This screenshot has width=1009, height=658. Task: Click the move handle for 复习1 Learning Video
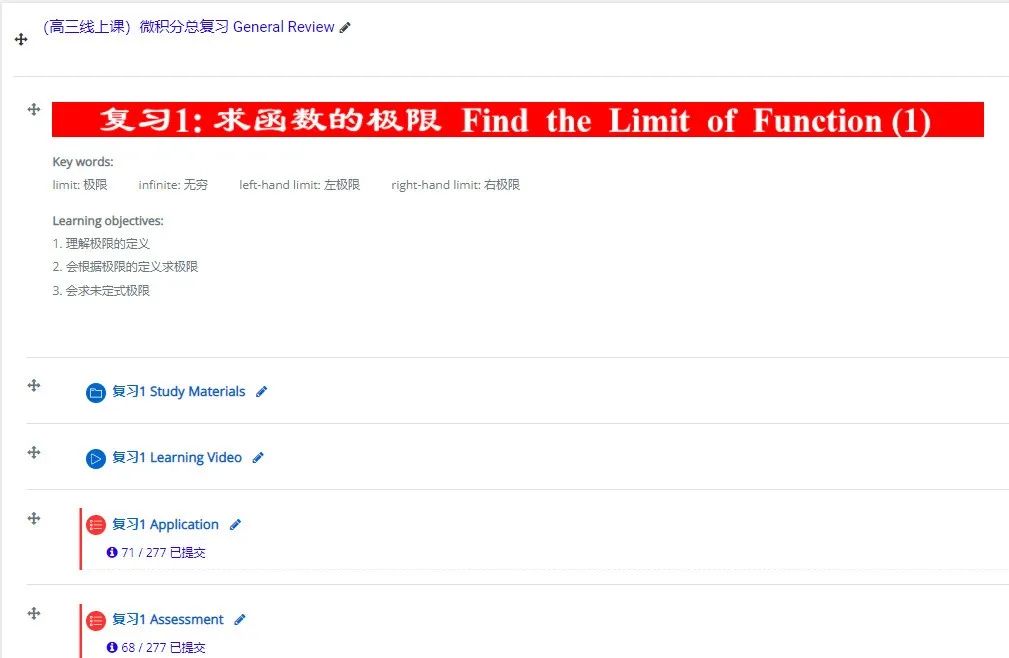click(x=33, y=452)
